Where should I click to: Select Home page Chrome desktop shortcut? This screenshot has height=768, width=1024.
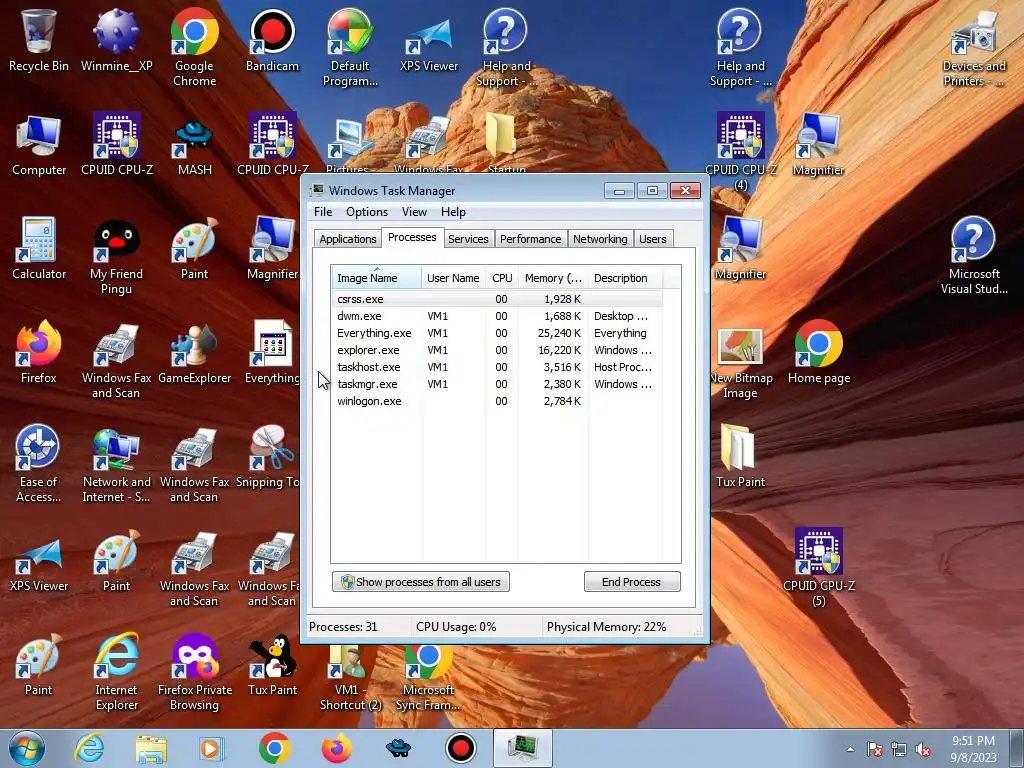click(x=818, y=352)
